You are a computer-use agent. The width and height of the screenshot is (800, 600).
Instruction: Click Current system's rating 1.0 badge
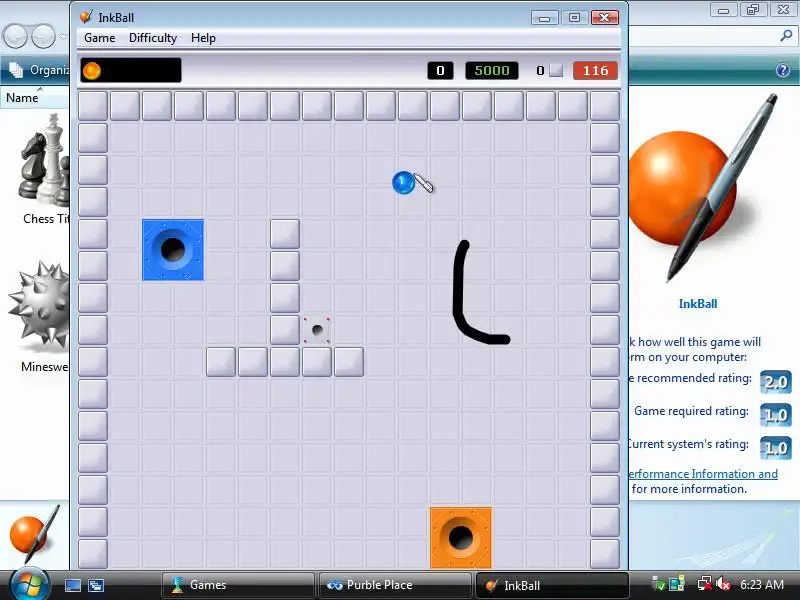(x=776, y=448)
